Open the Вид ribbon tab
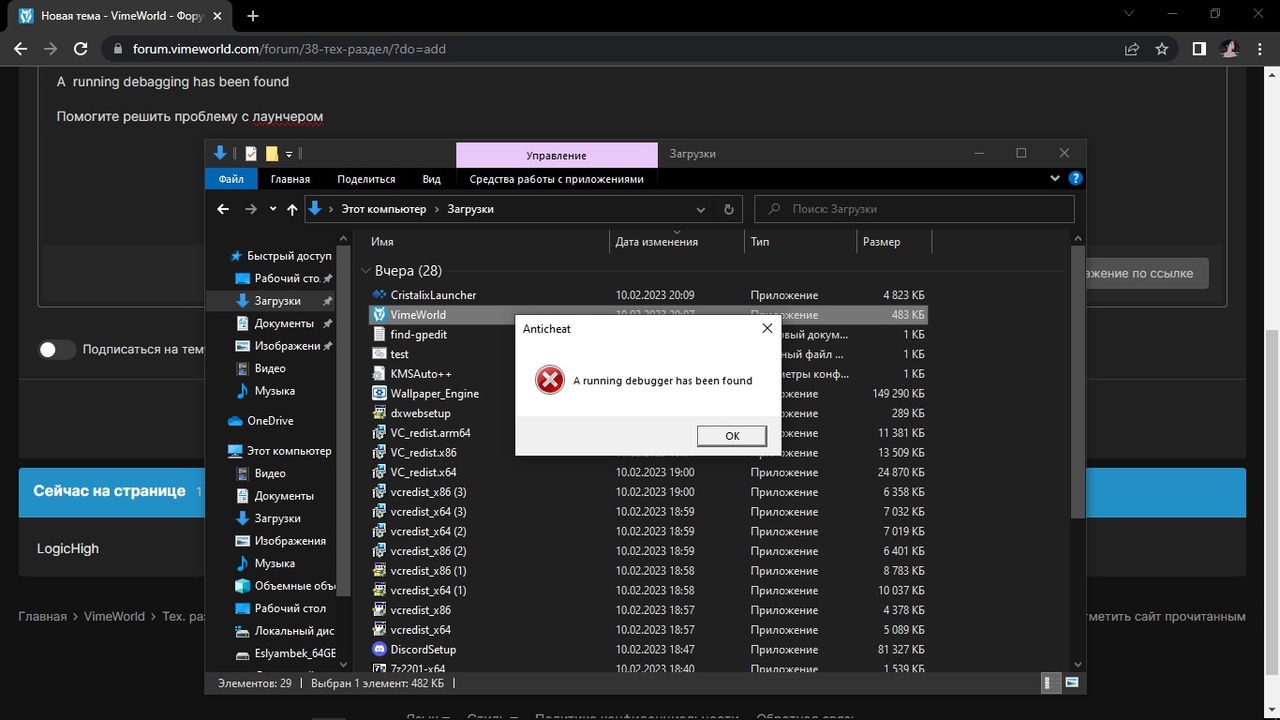This screenshot has width=1280, height=720. coord(431,179)
